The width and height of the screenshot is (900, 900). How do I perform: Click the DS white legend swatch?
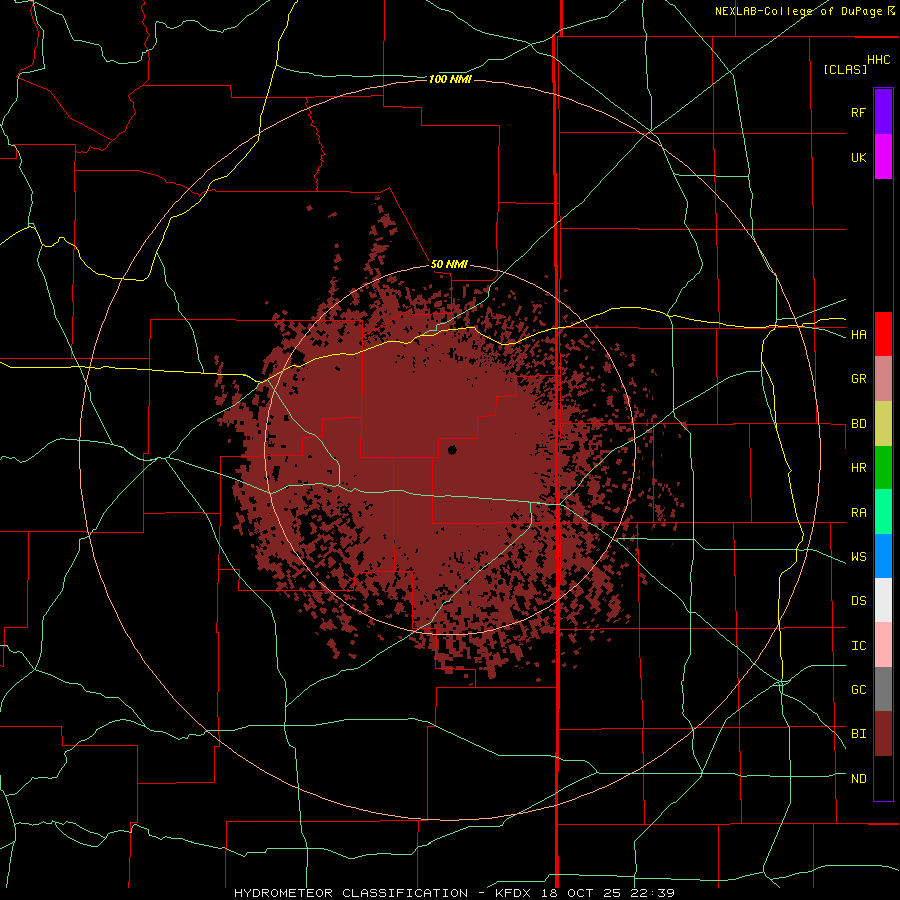click(883, 600)
